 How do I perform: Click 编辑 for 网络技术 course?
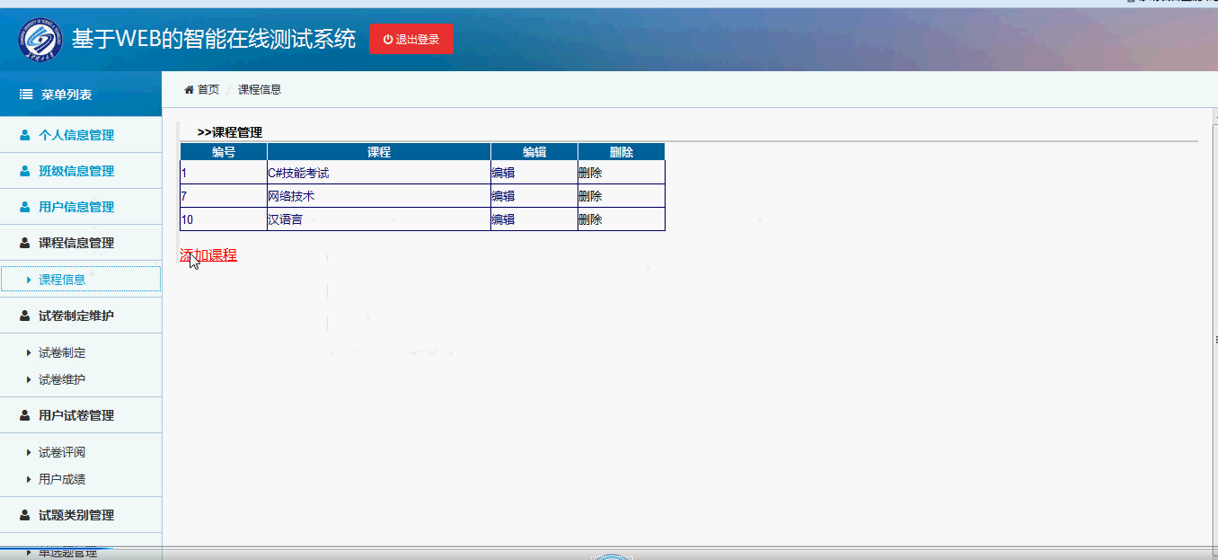pos(503,196)
